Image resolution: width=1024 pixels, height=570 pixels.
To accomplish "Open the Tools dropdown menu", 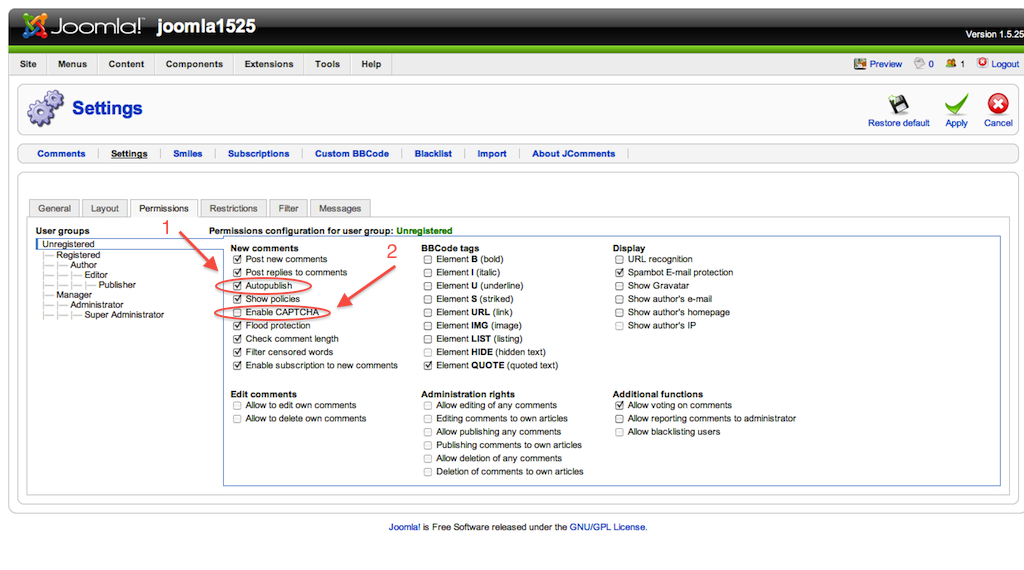I will [x=327, y=64].
